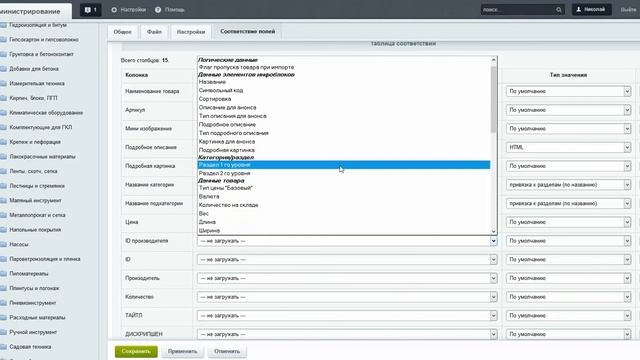Click folder icon of Добавки для бетона
This screenshot has width=640, height=360.
click(x=3, y=69)
